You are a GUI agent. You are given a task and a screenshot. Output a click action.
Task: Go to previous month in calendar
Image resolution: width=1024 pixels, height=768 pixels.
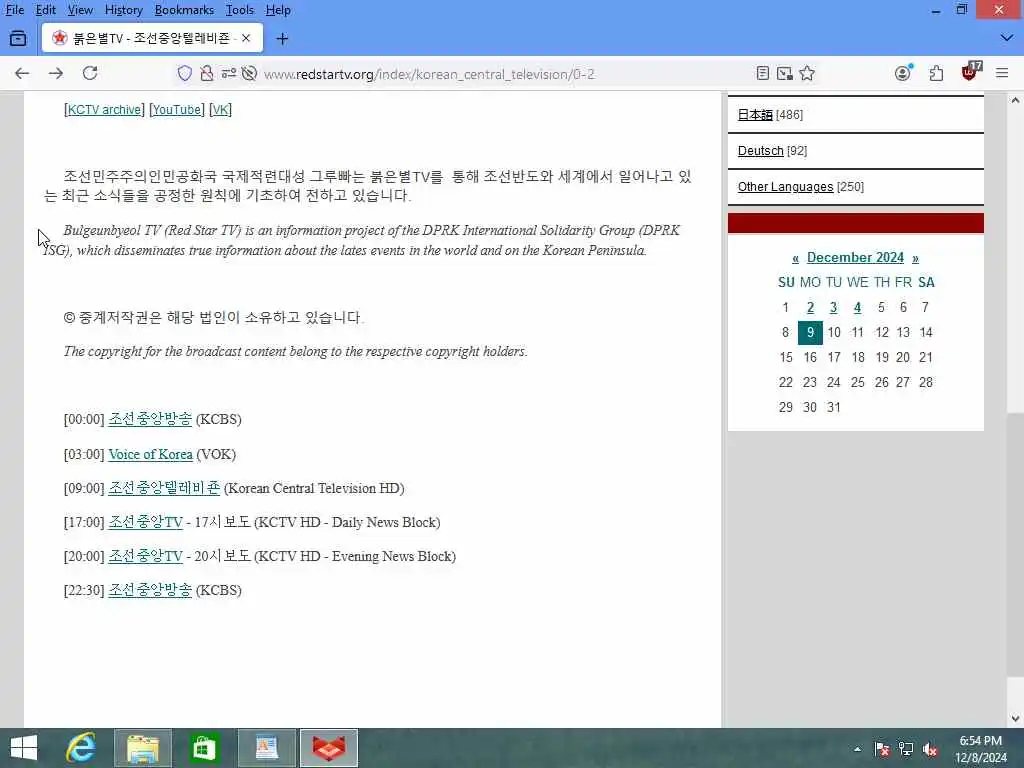point(795,258)
